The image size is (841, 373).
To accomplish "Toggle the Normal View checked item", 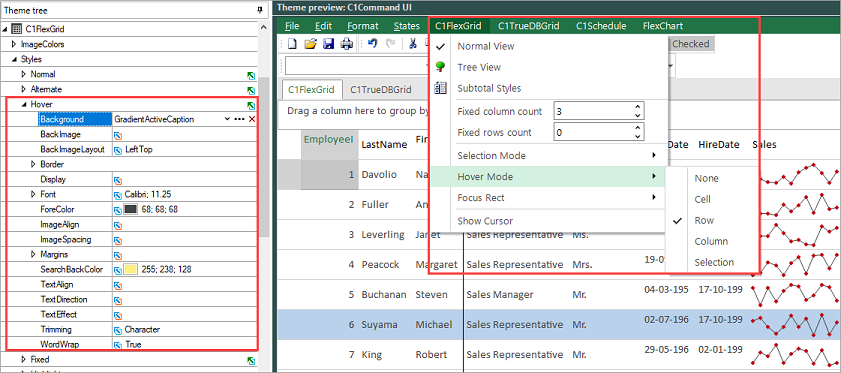I will point(486,46).
